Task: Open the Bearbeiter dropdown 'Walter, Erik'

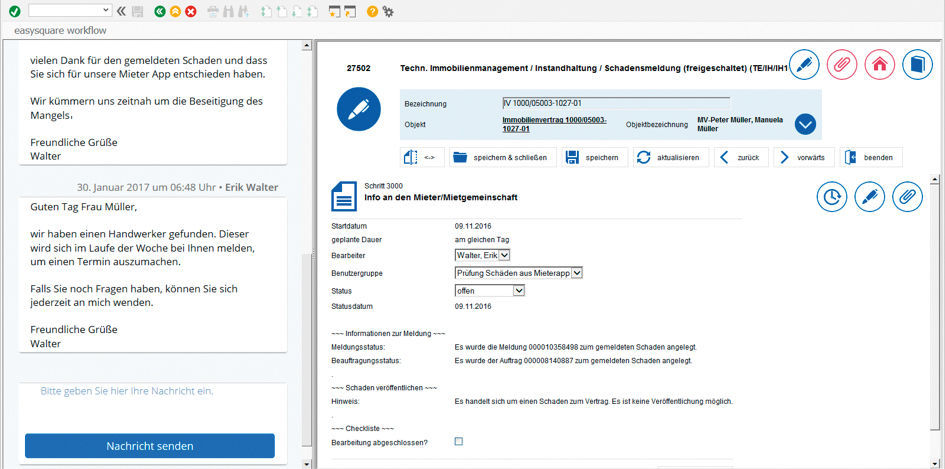Action: pyautogui.click(x=482, y=255)
